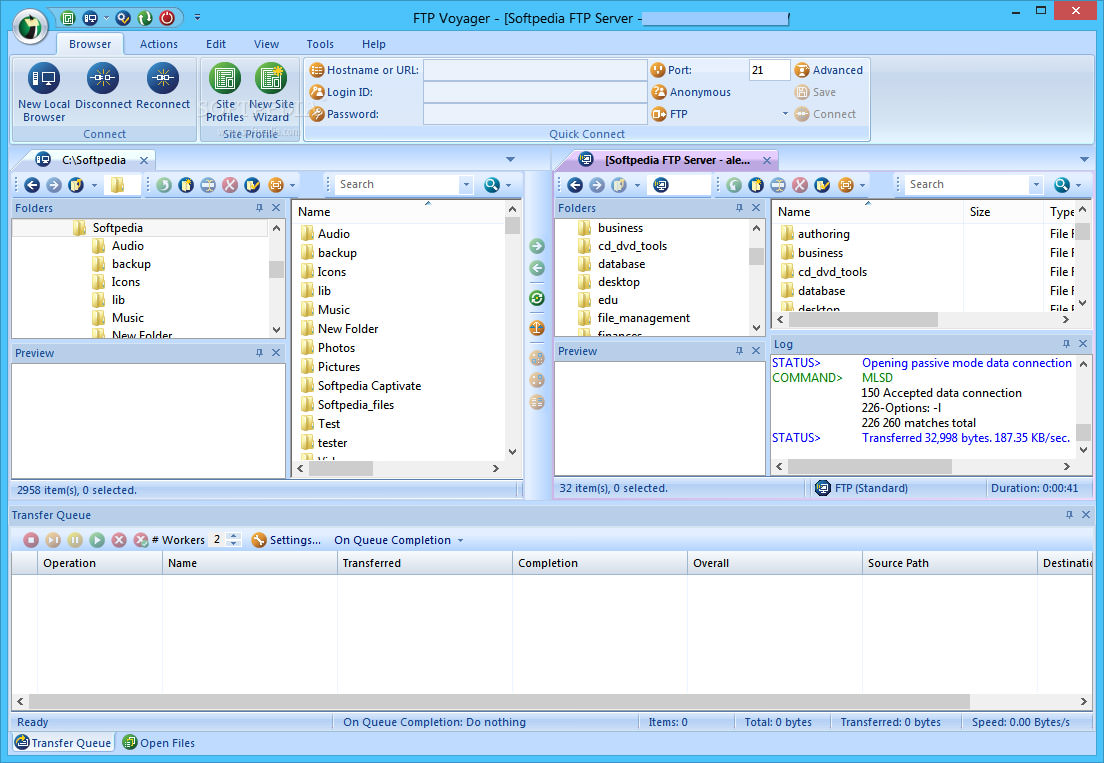Open Site Profiles

(225, 92)
